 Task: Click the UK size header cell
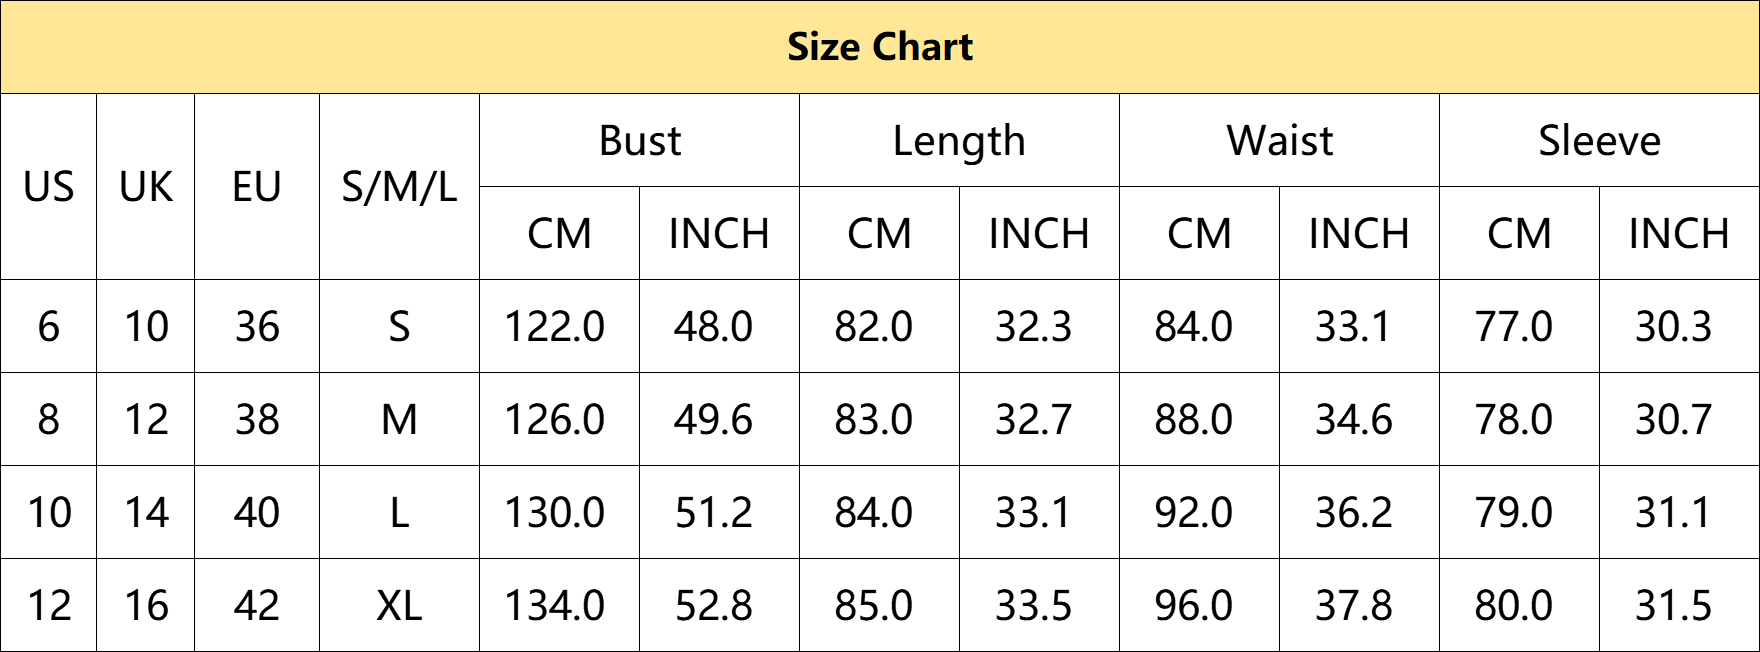click(146, 187)
